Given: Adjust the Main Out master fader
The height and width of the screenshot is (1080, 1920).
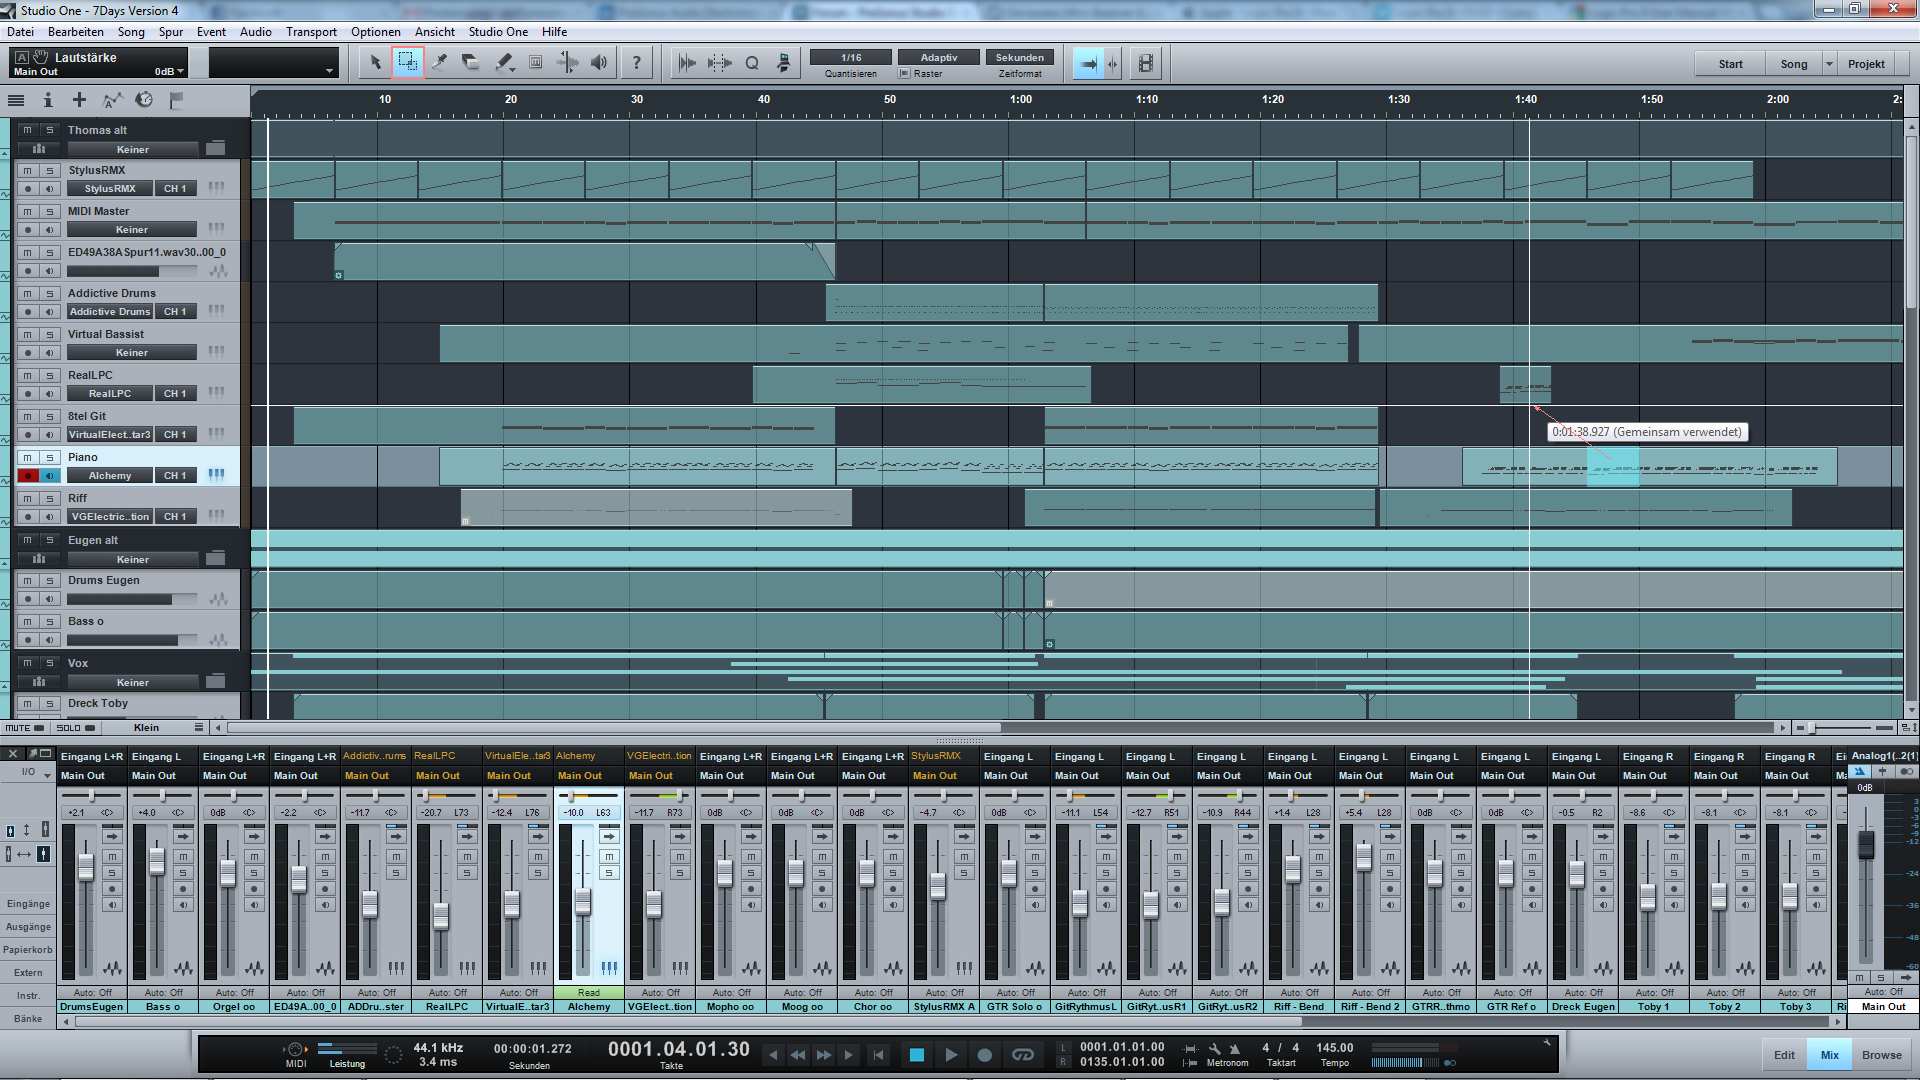Looking at the screenshot, I should coord(1865,845).
